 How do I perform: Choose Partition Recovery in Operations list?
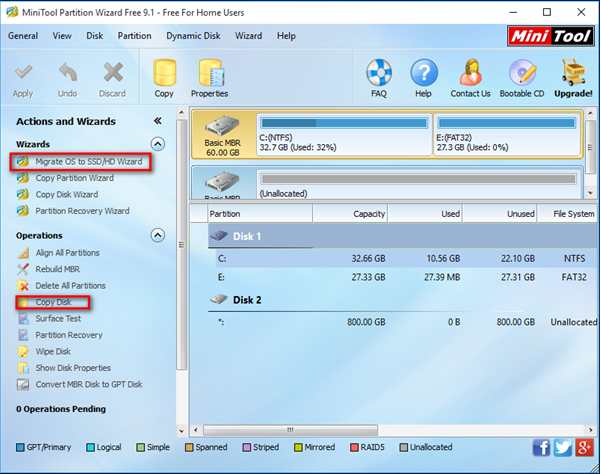(69, 335)
